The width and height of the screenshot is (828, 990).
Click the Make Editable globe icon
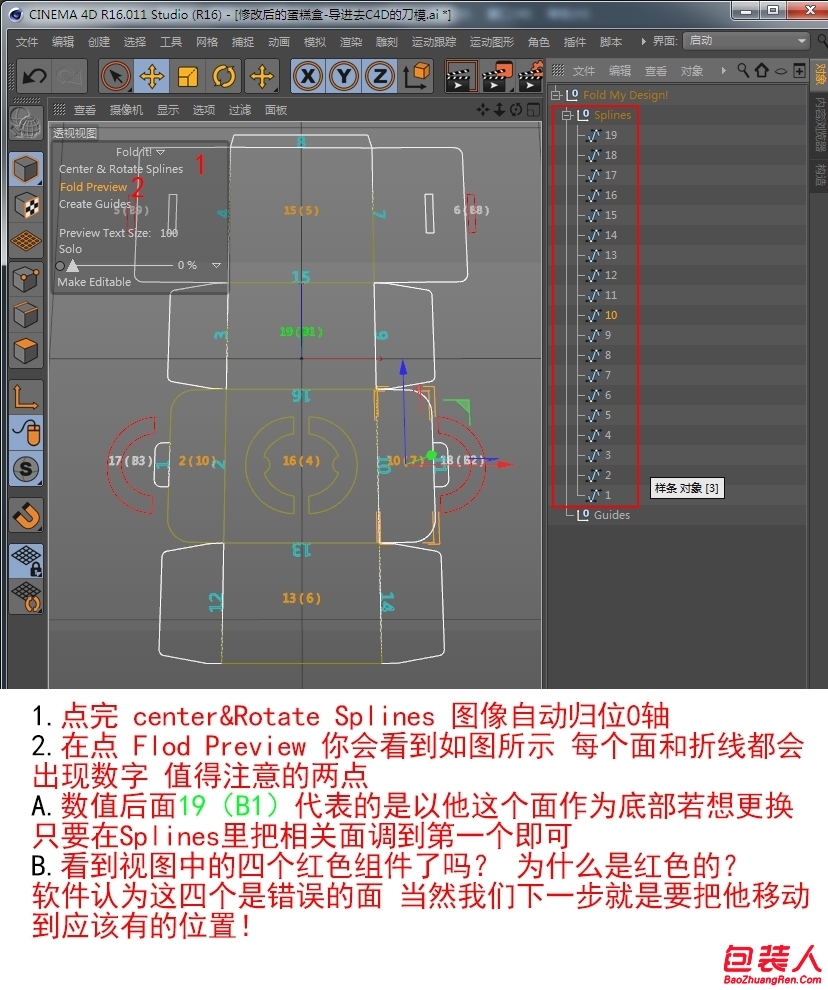point(26,122)
